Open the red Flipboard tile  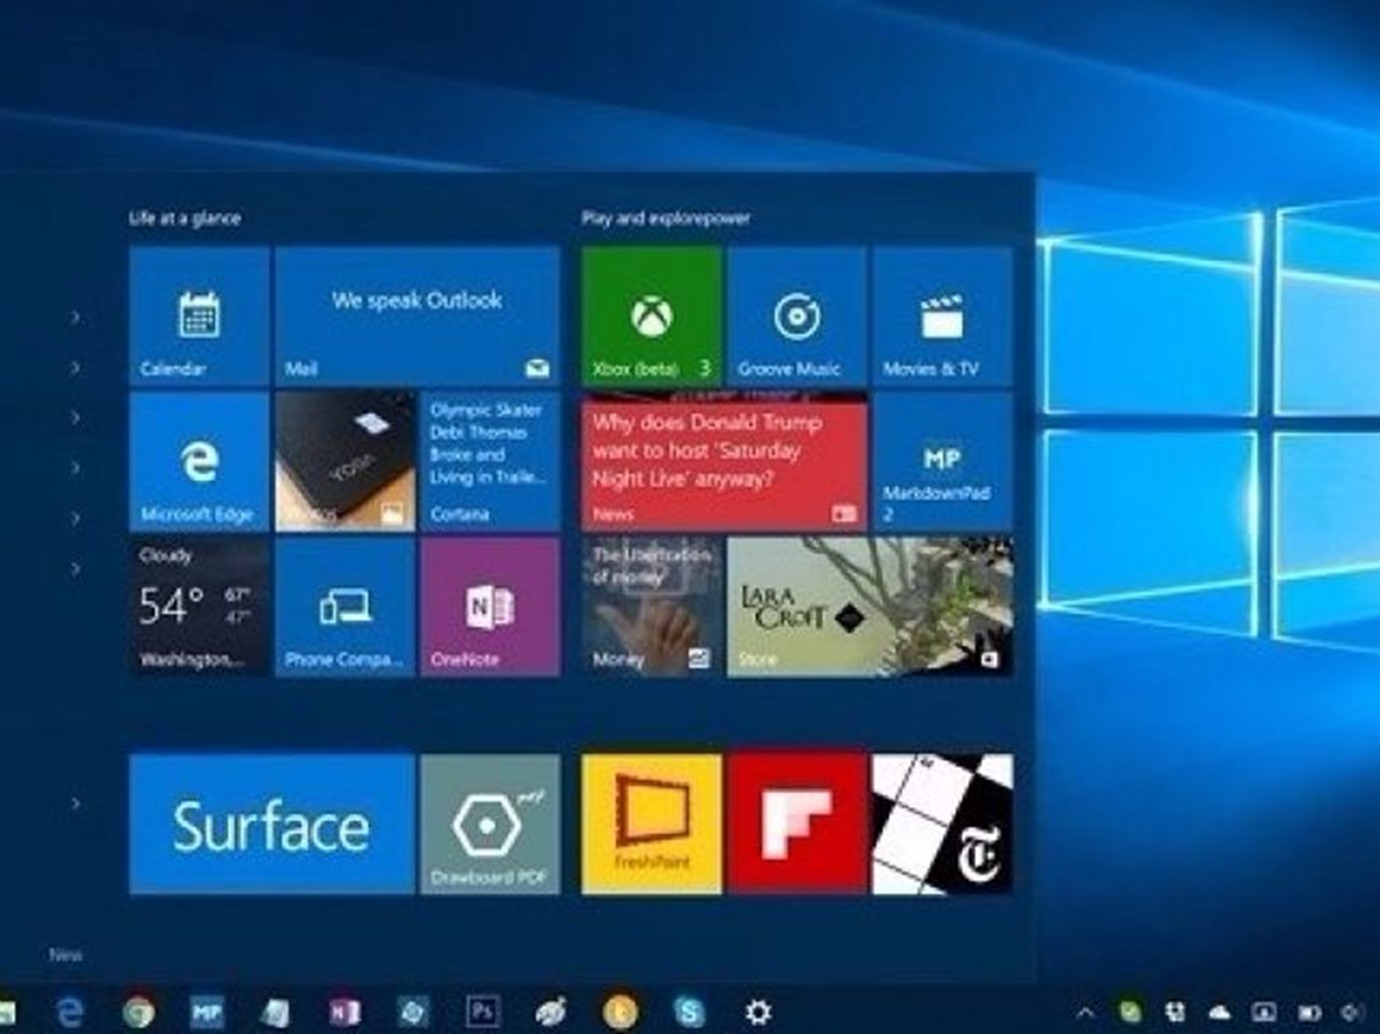pos(797,824)
